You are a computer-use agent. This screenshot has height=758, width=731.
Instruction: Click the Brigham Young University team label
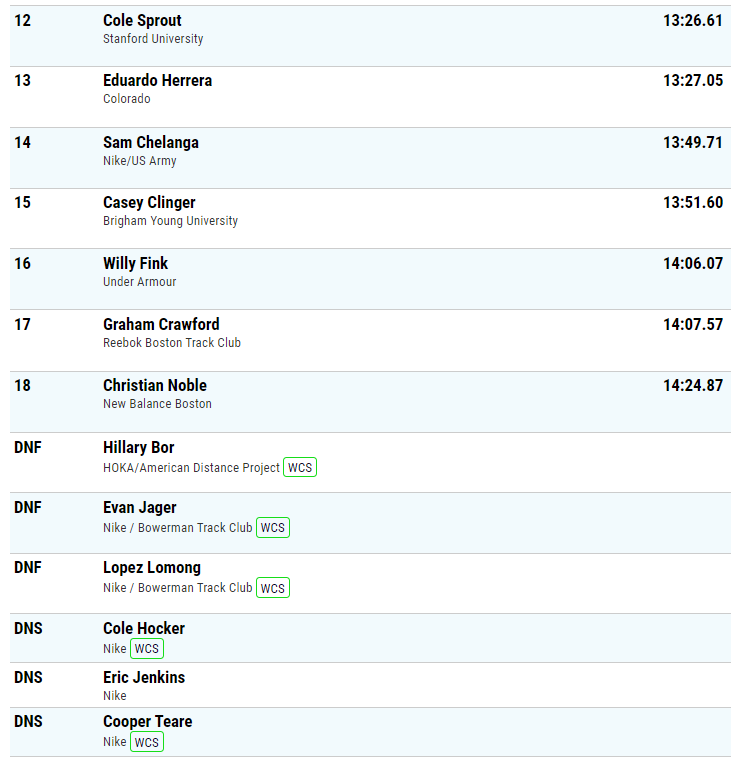coord(170,221)
